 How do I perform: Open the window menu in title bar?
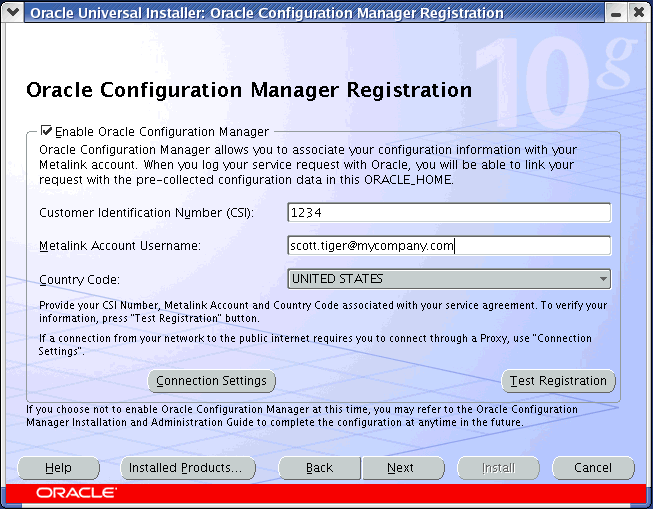[x=12, y=13]
